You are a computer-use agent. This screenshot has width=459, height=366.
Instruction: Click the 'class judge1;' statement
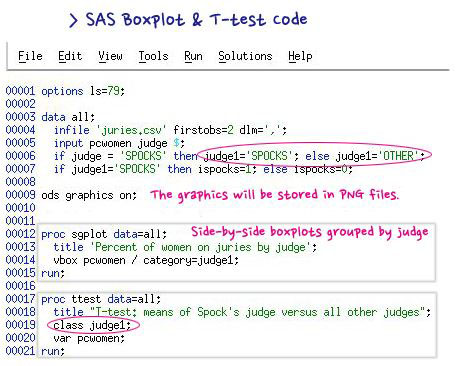pyautogui.click(x=92, y=325)
